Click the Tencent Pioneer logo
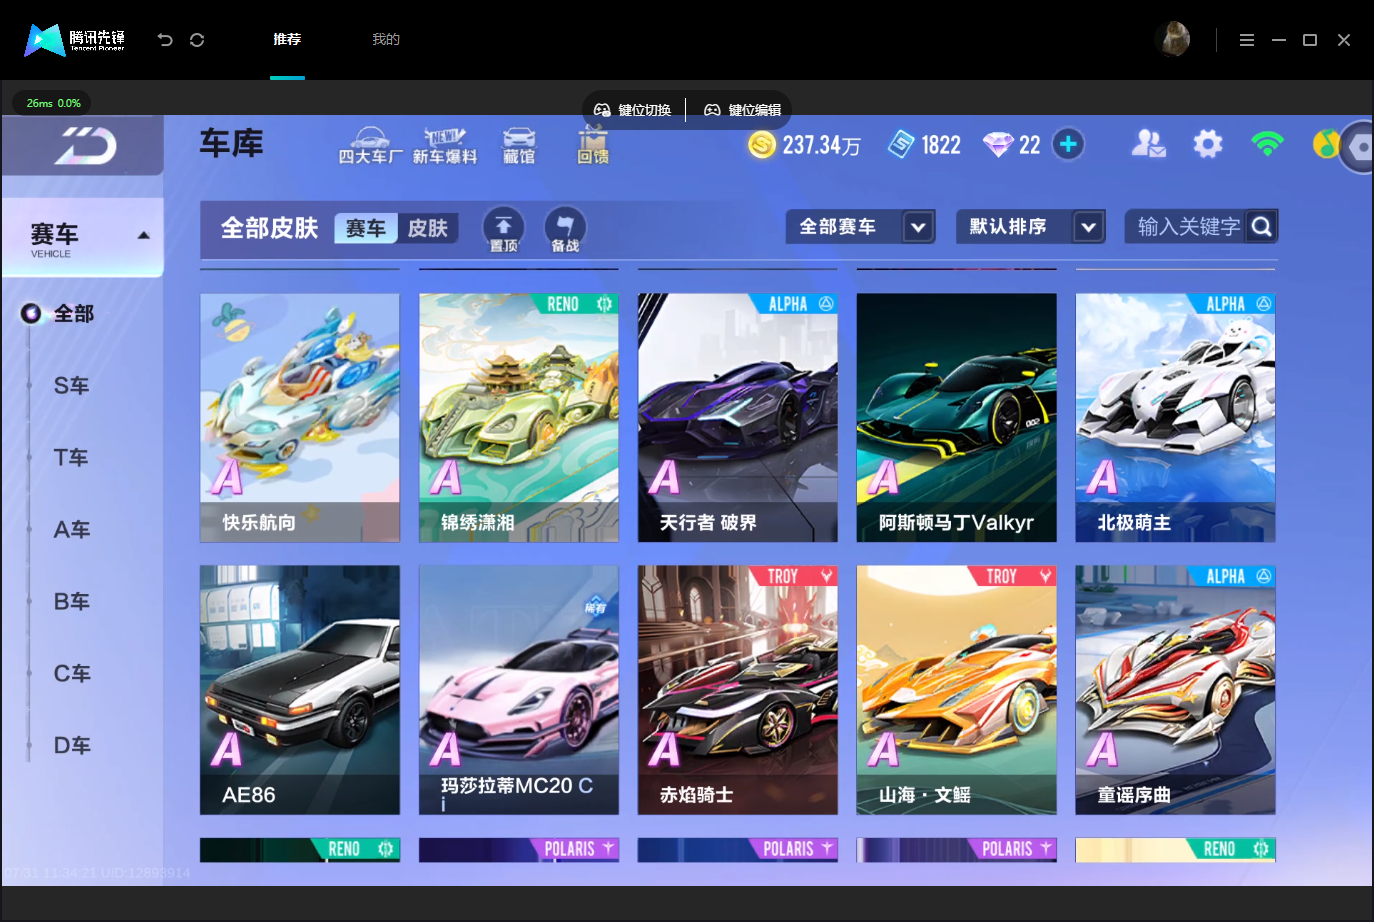The width and height of the screenshot is (1374, 922). point(75,40)
